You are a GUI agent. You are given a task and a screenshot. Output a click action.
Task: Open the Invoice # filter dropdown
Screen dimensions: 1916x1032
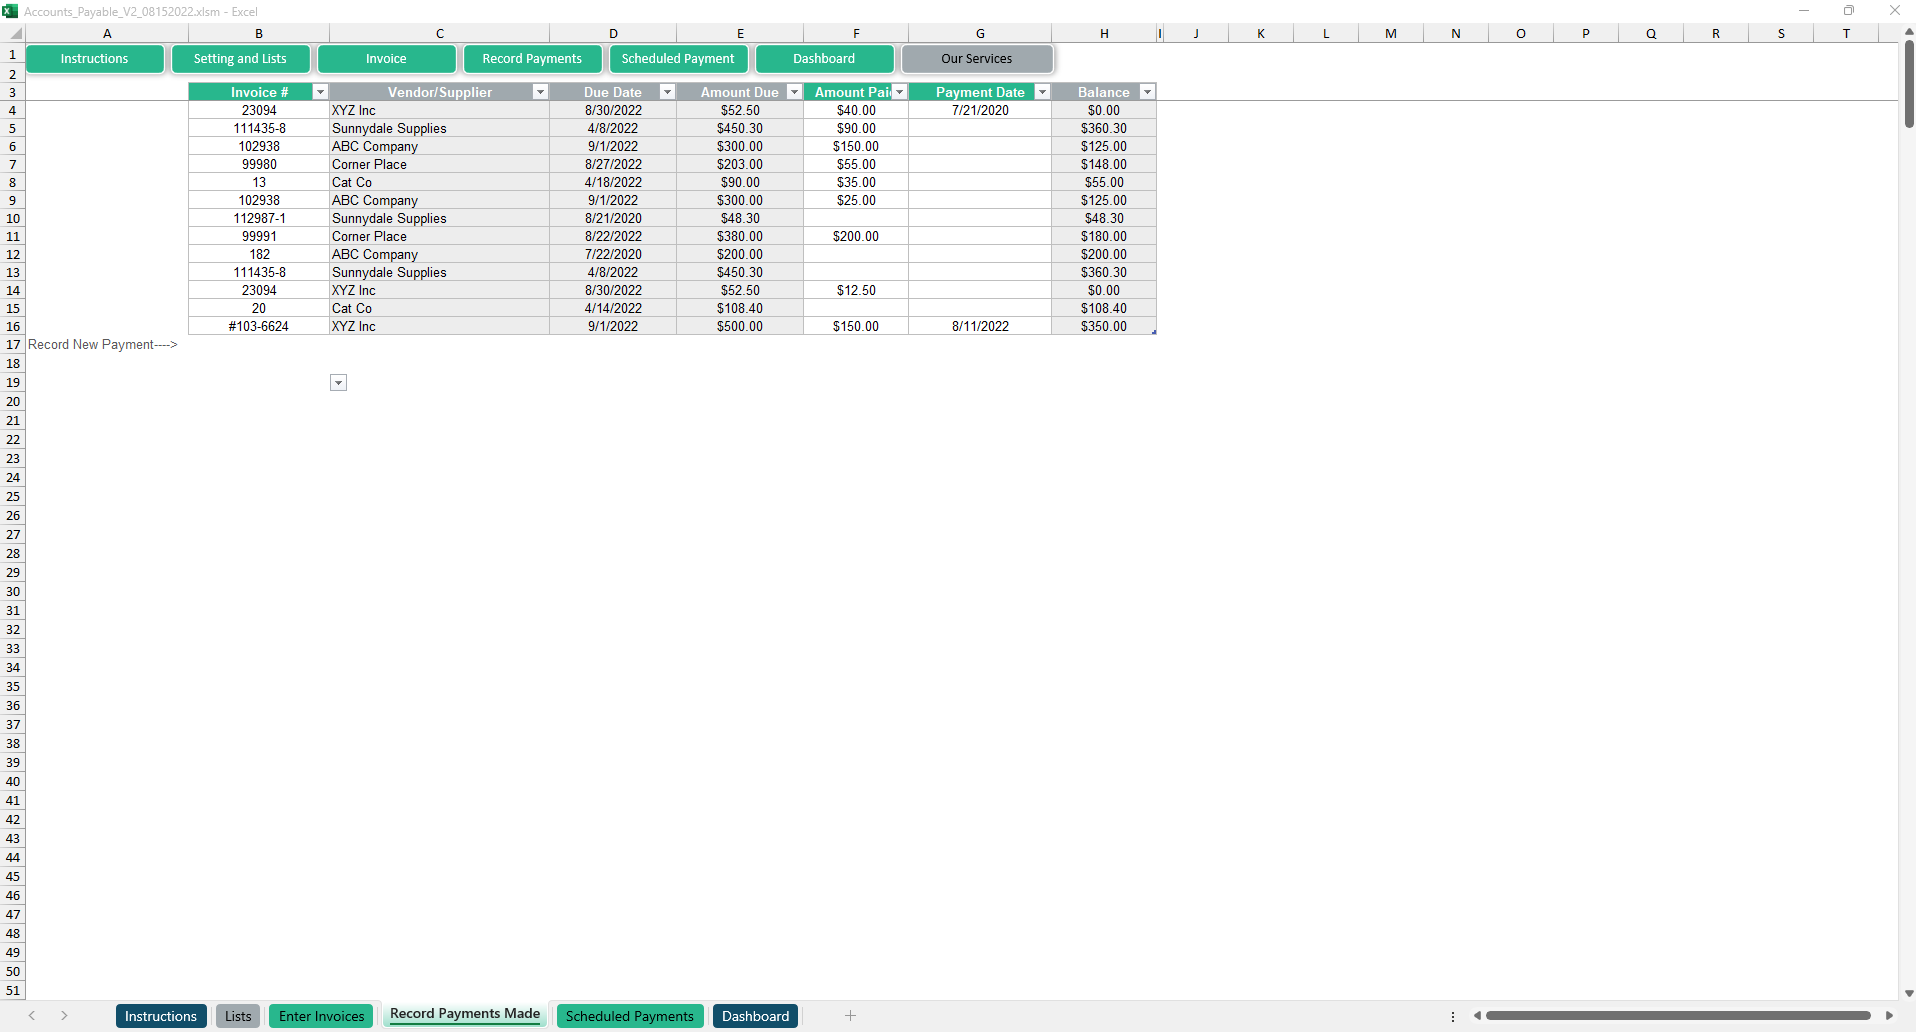320,92
